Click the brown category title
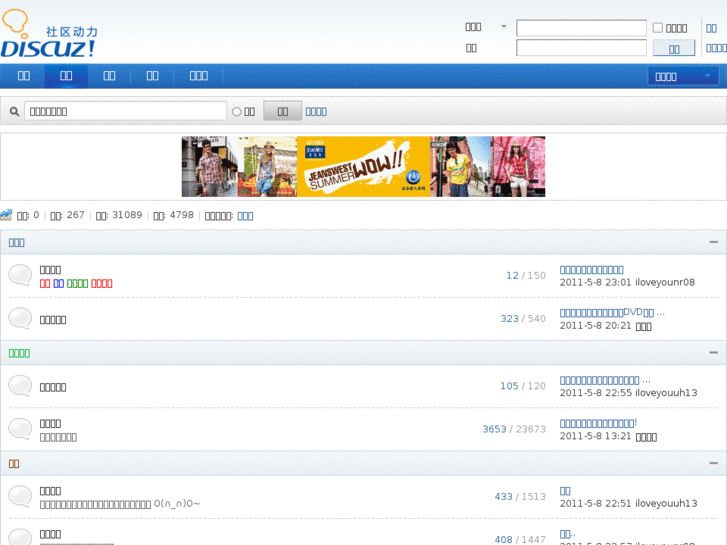This screenshot has width=727, height=545. click(x=14, y=464)
